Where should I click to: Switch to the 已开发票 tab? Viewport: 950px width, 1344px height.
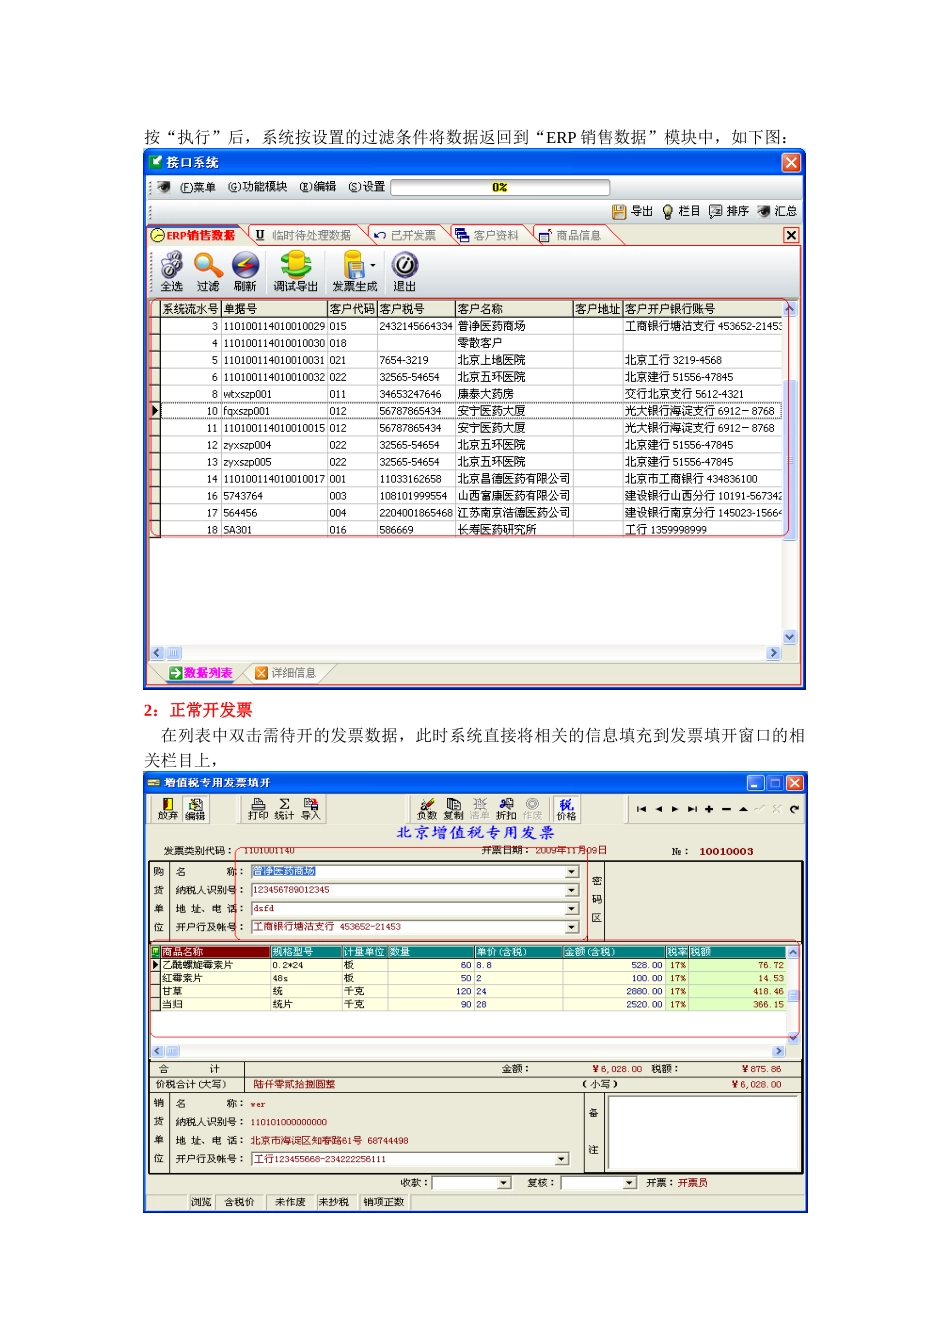(406, 235)
